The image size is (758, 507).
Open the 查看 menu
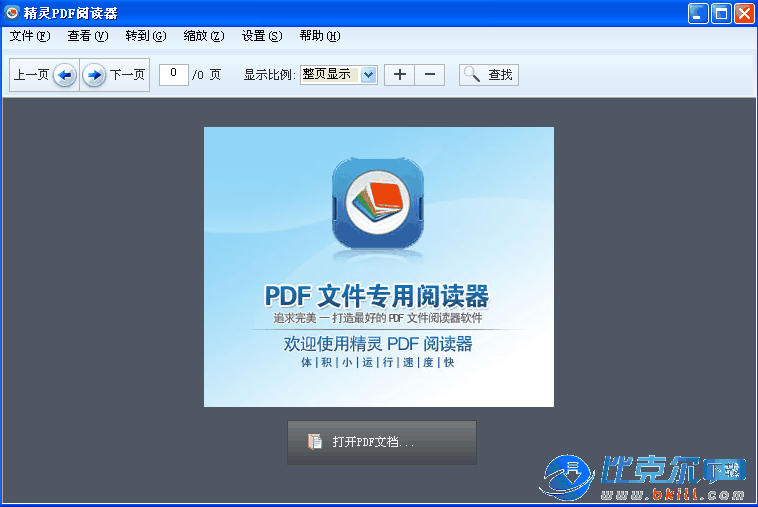(x=87, y=36)
